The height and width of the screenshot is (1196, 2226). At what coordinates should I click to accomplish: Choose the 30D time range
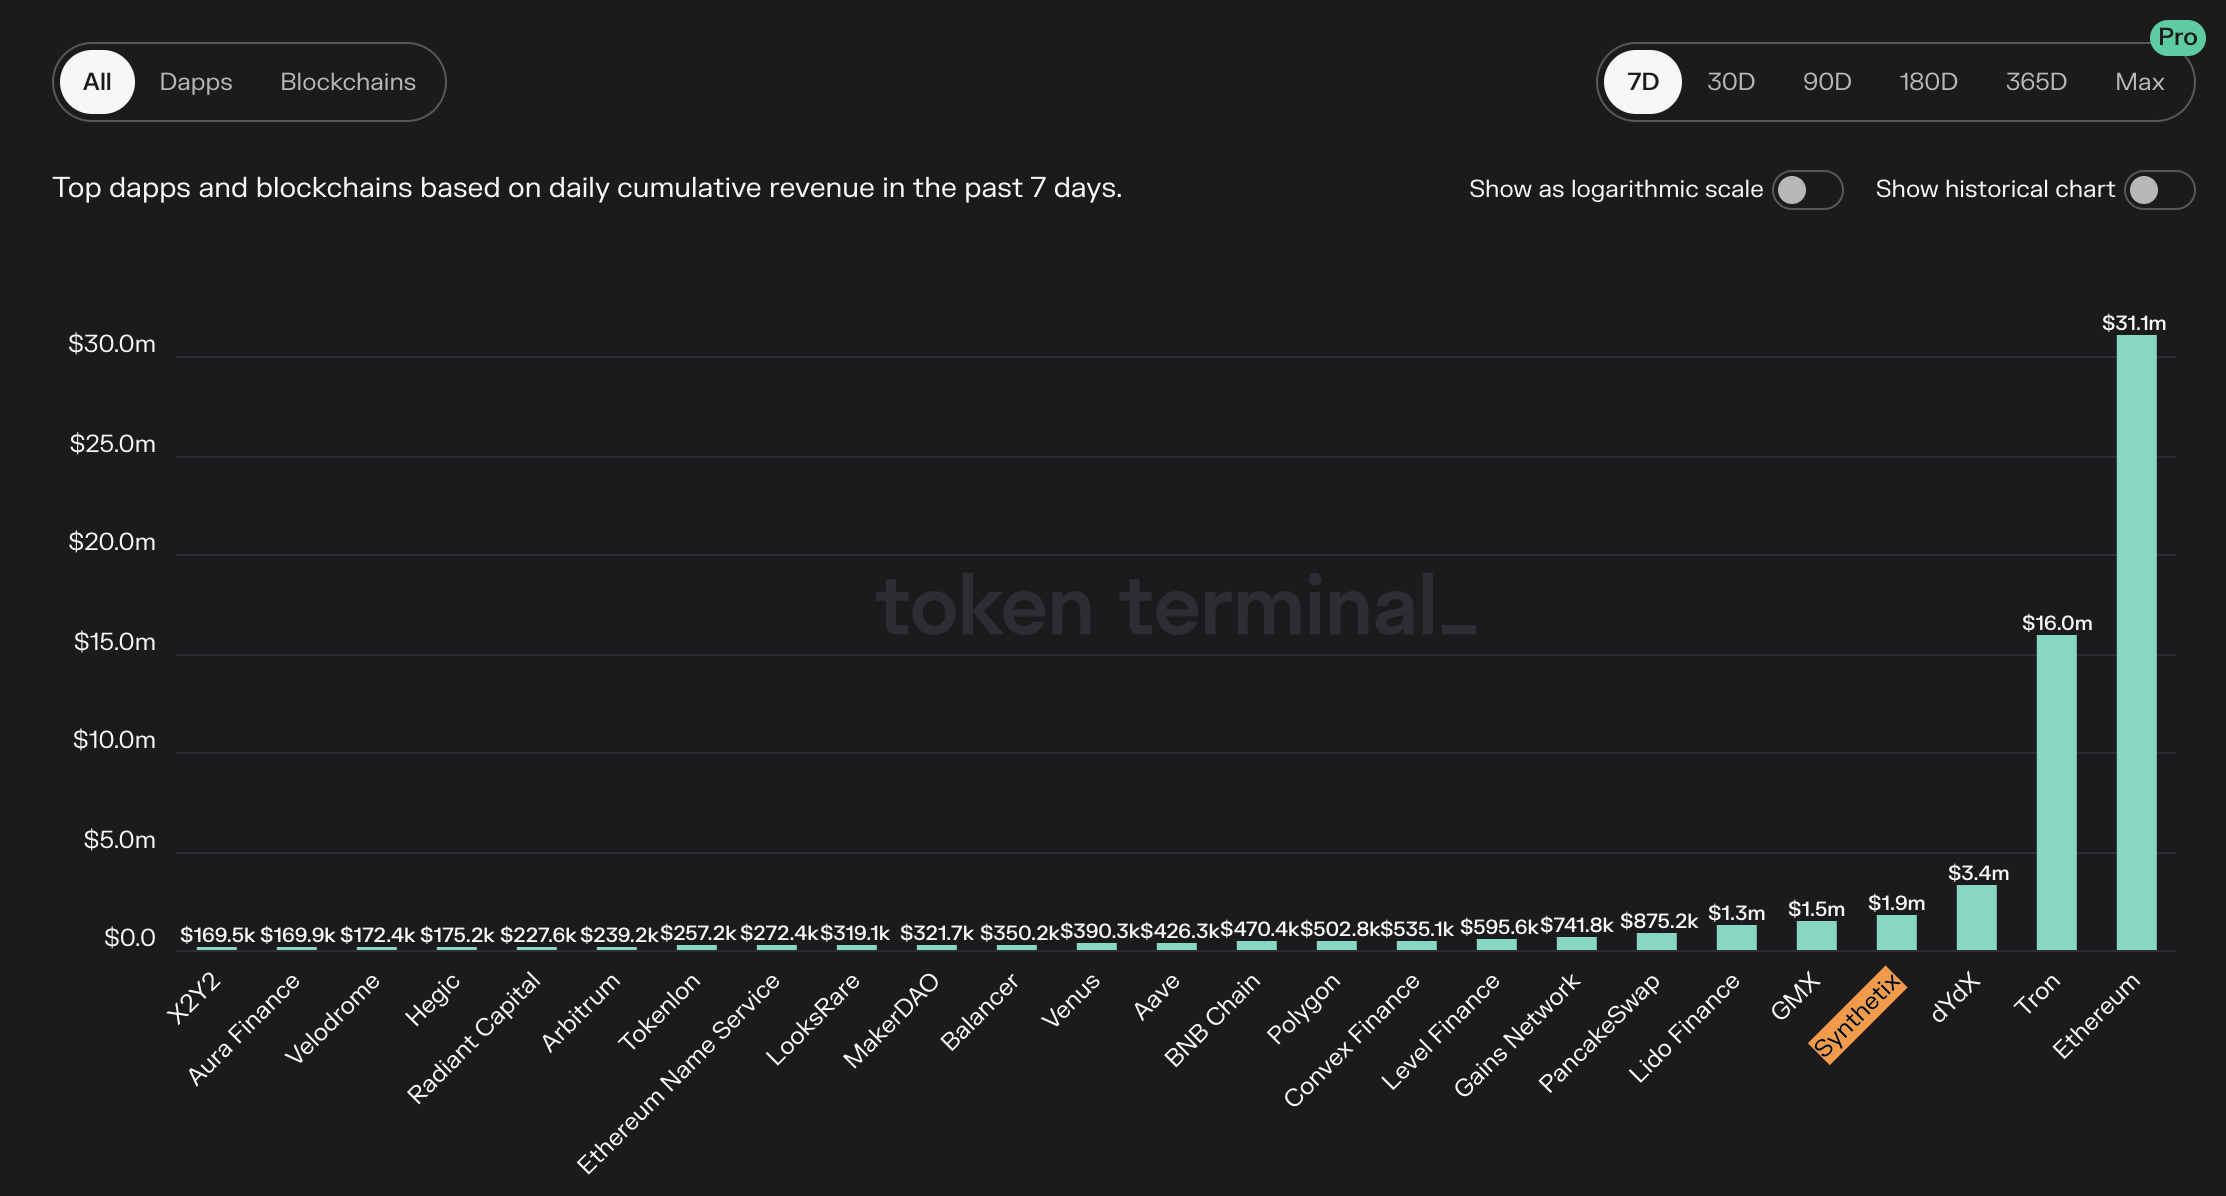click(1730, 82)
